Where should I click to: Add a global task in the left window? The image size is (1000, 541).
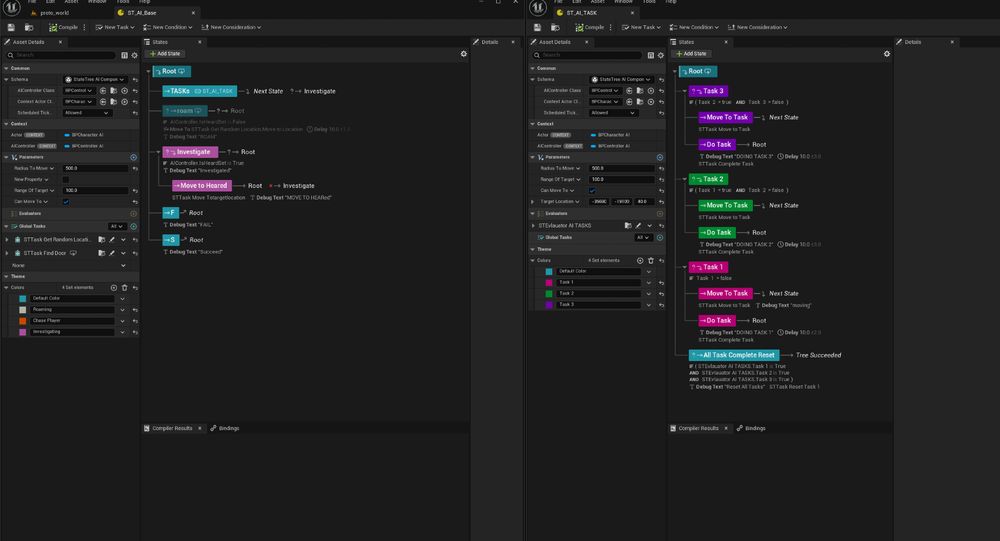[133, 226]
